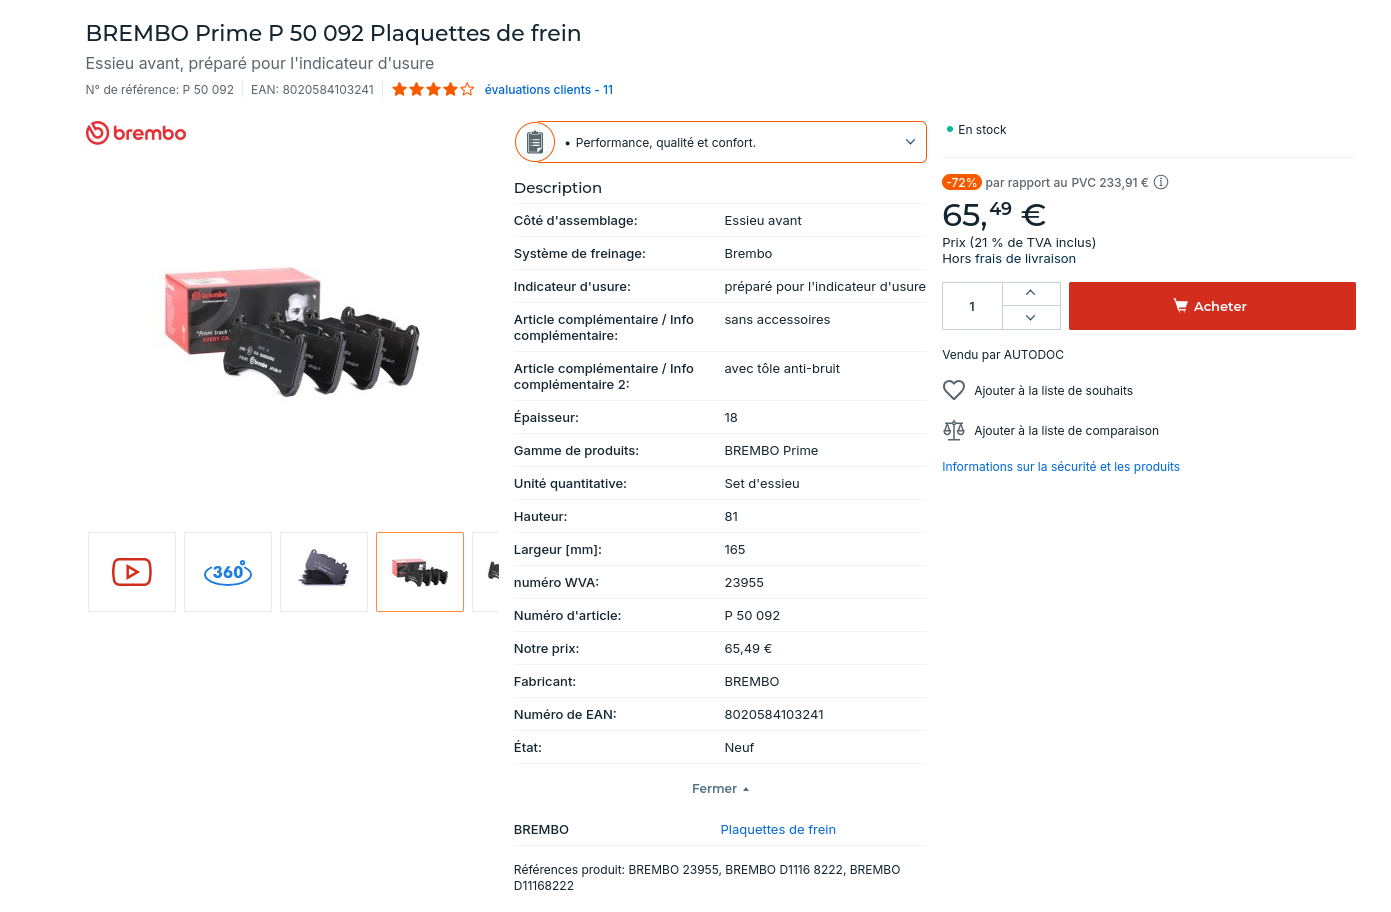Open safety and product information link

coord(1061,467)
